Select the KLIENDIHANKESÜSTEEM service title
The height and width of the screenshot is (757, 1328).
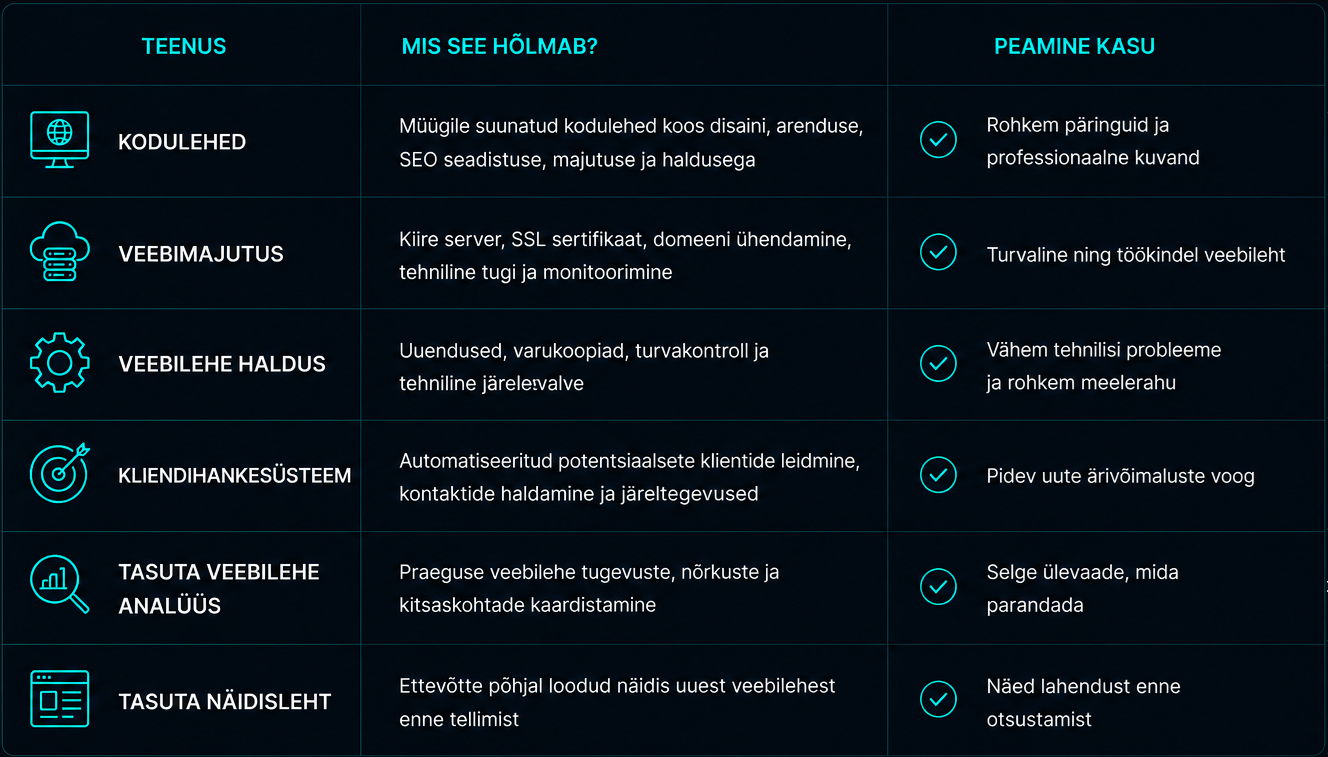(235, 476)
